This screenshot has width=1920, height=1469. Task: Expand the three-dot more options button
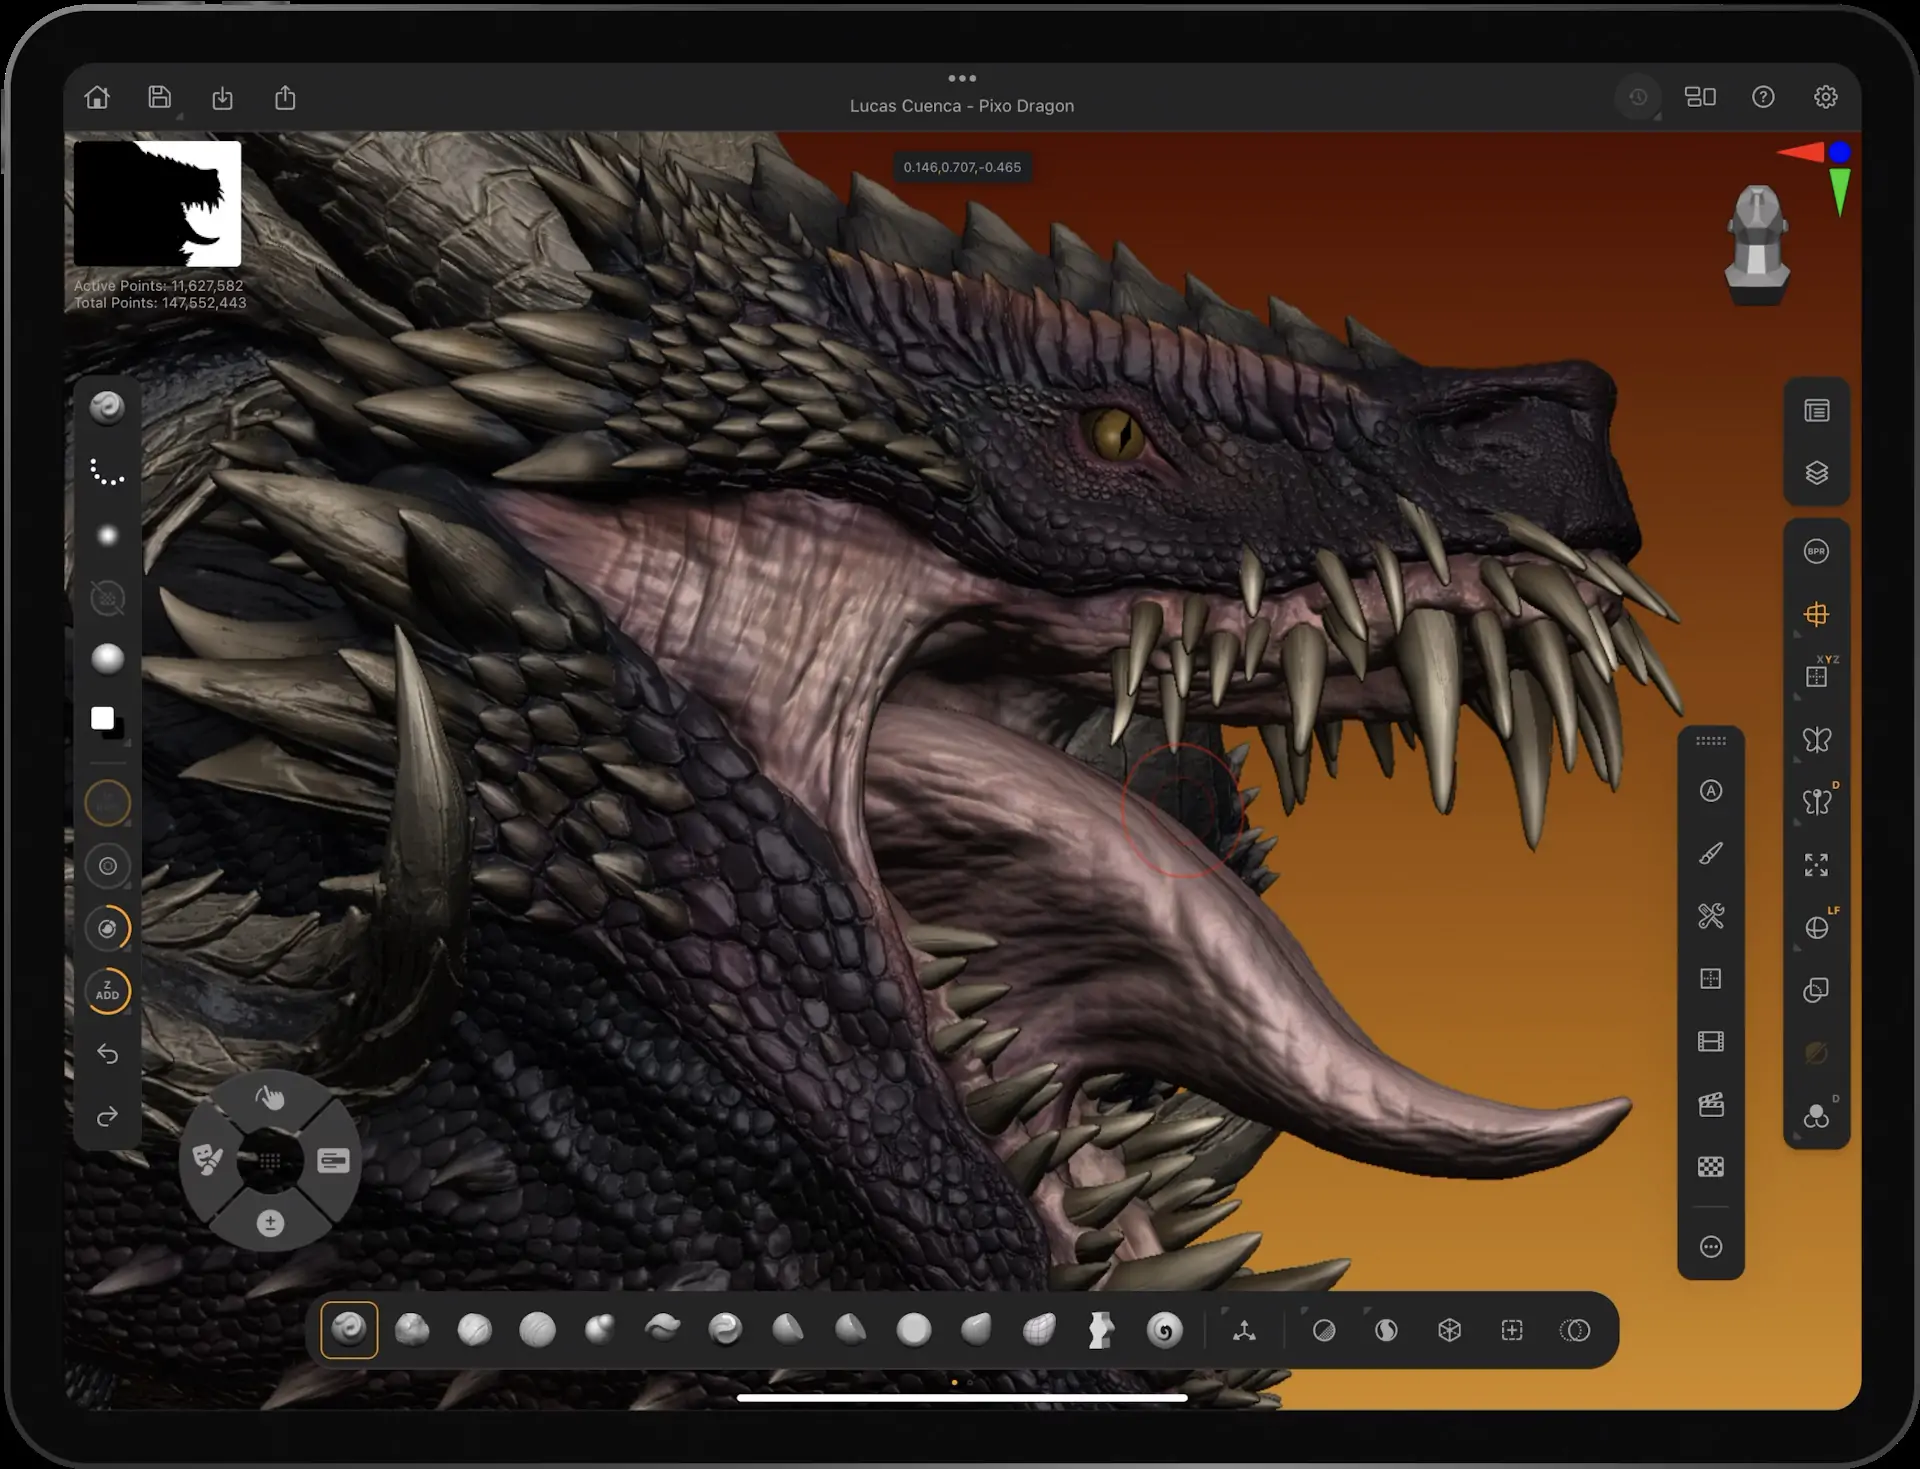pos(1711,1247)
